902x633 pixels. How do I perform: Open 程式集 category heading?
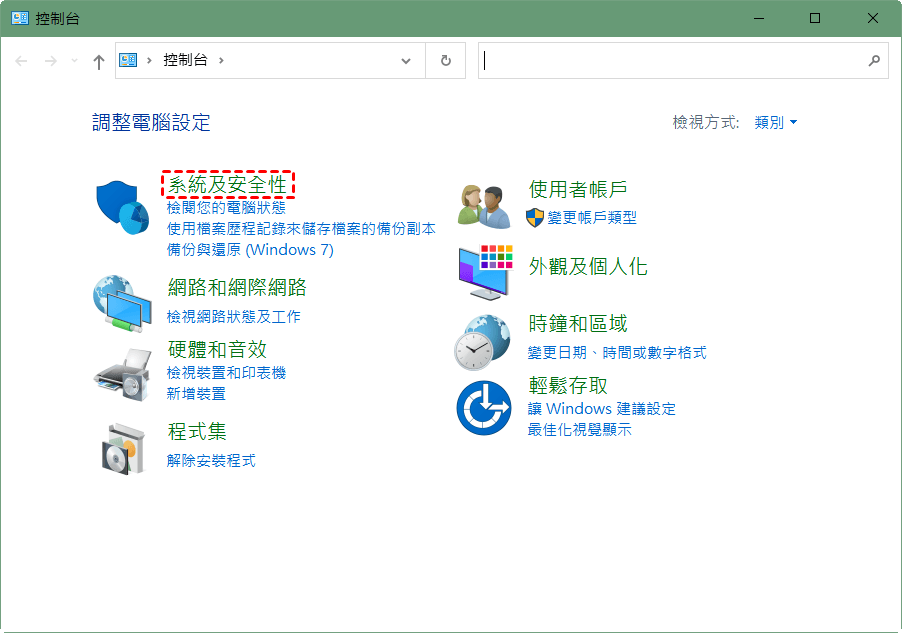point(197,431)
